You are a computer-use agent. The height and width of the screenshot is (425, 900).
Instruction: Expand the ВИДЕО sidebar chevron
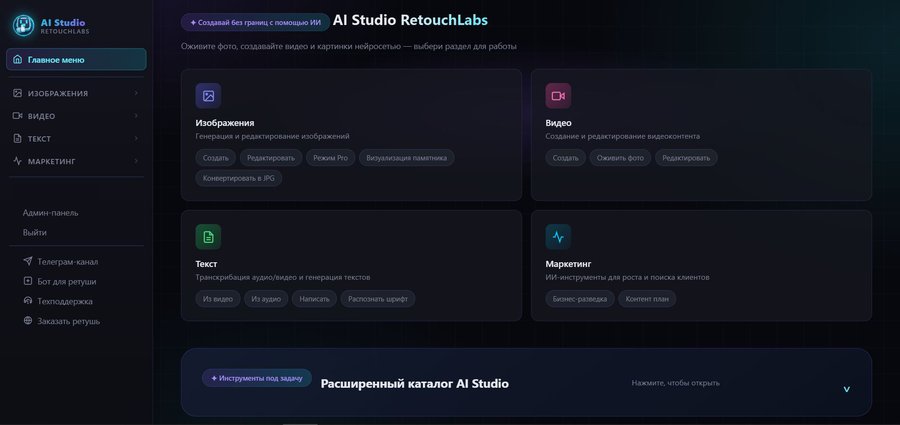[x=136, y=116]
